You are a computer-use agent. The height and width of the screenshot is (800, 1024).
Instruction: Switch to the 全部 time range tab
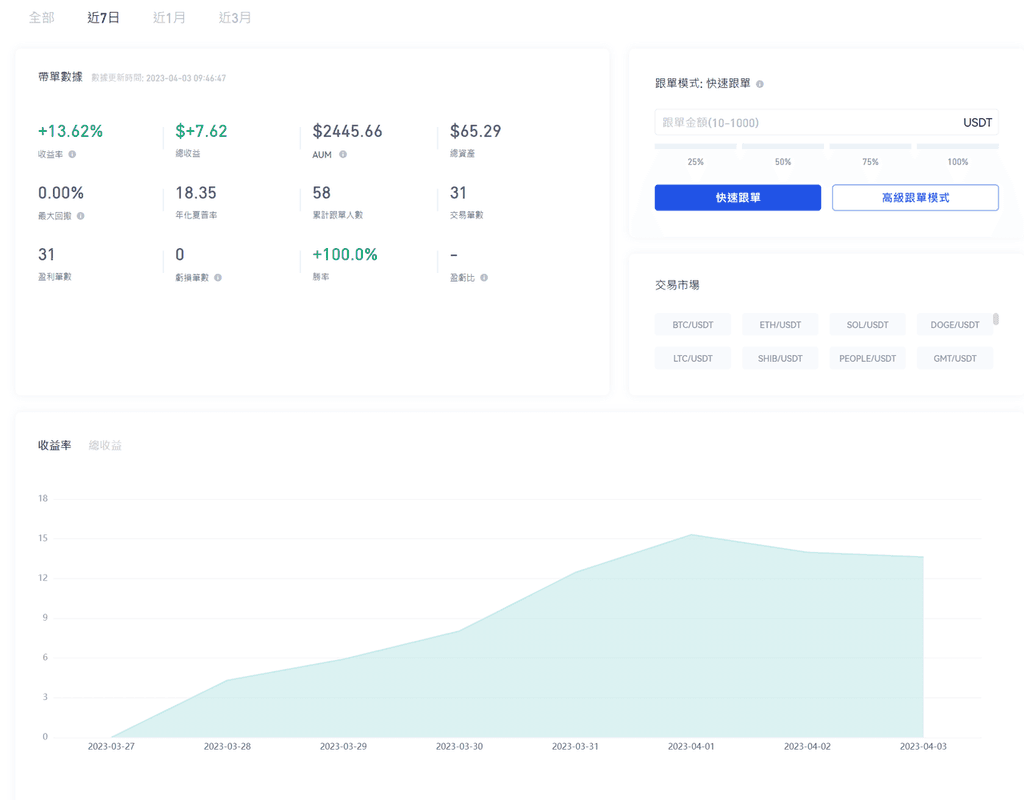pyautogui.click(x=42, y=18)
